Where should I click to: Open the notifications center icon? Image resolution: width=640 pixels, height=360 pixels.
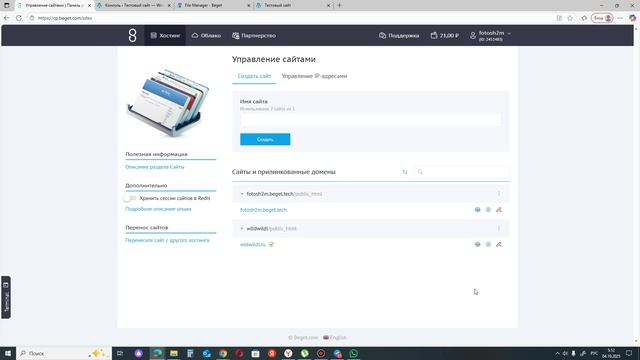(629, 353)
